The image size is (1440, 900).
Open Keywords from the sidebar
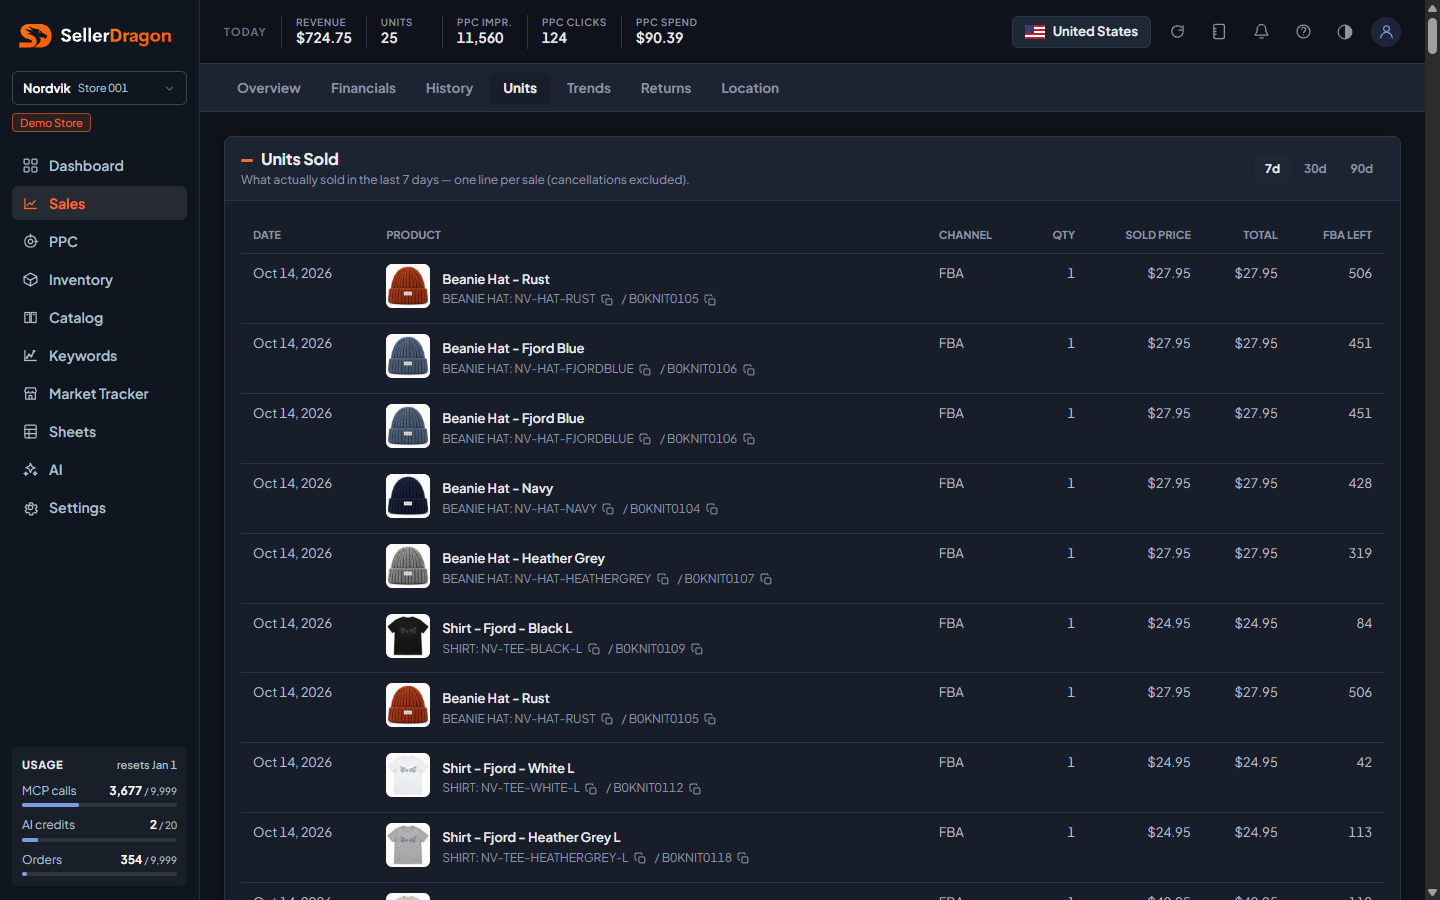click(99, 356)
